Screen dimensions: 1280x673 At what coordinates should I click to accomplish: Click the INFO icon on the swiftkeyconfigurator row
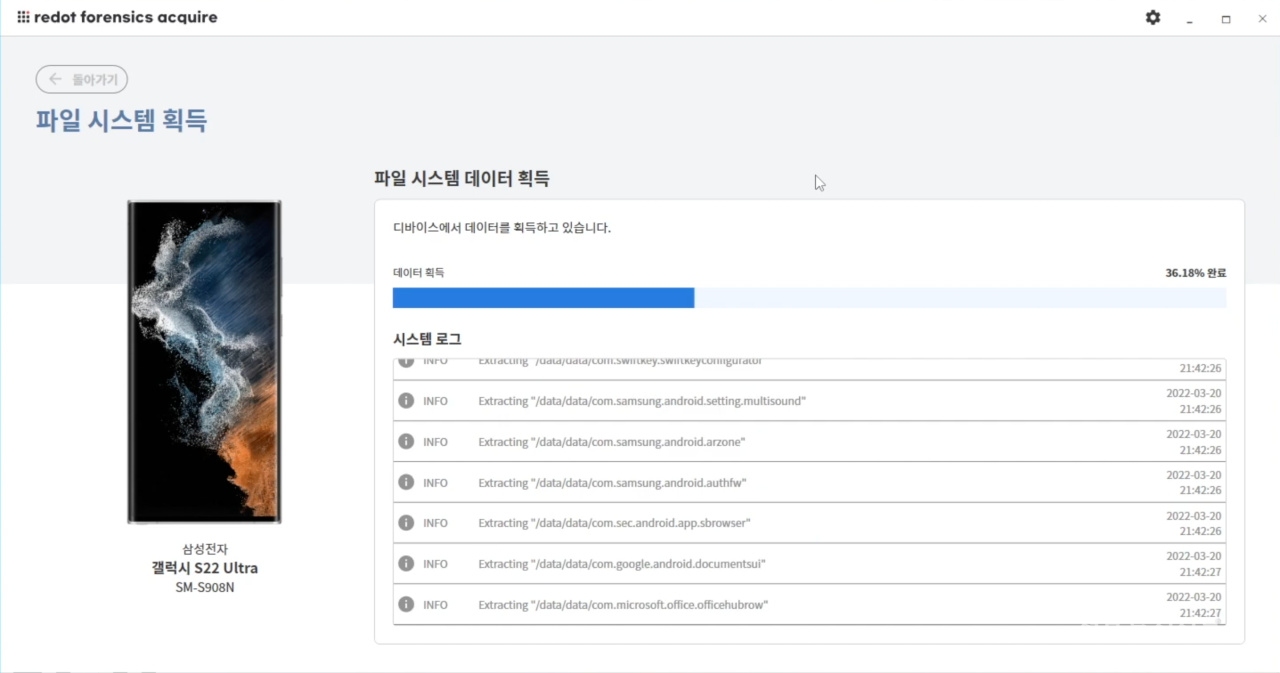(x=406, y=360)
